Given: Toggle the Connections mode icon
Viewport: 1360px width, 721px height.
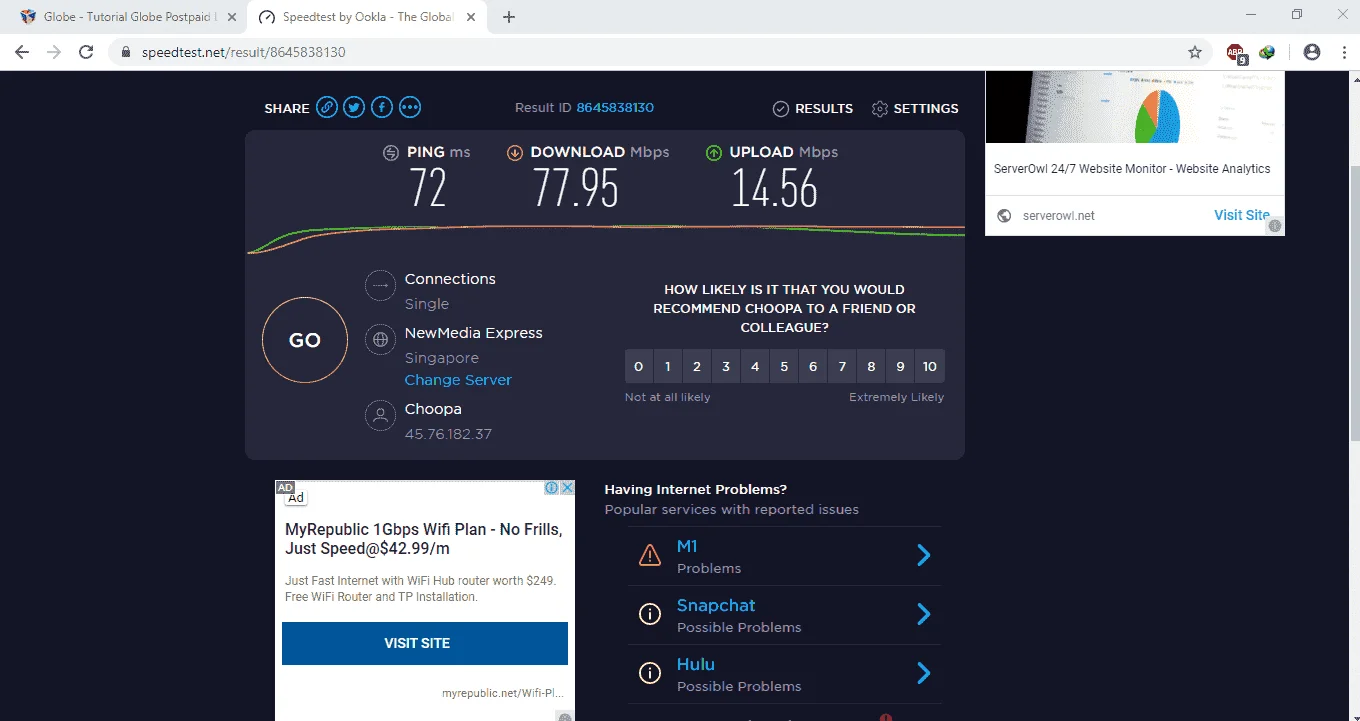Looking at the screenshot, I should (x=380, y=287).
